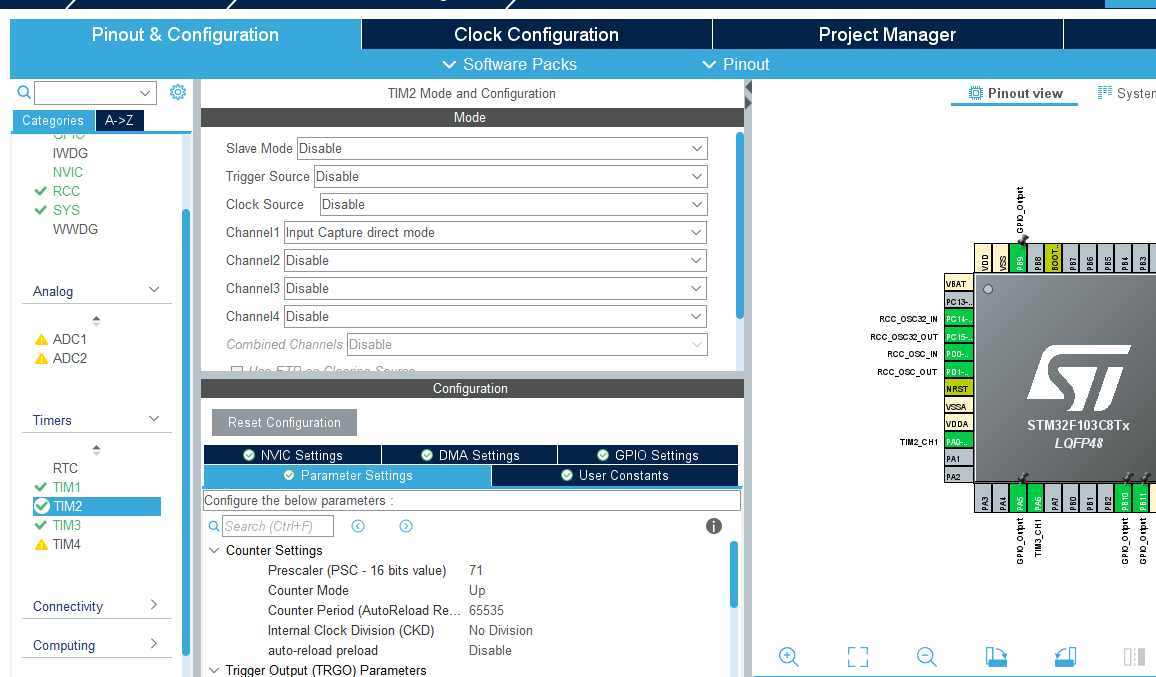Click the PB9 GPIO output pin

[x=1020, y=258]
